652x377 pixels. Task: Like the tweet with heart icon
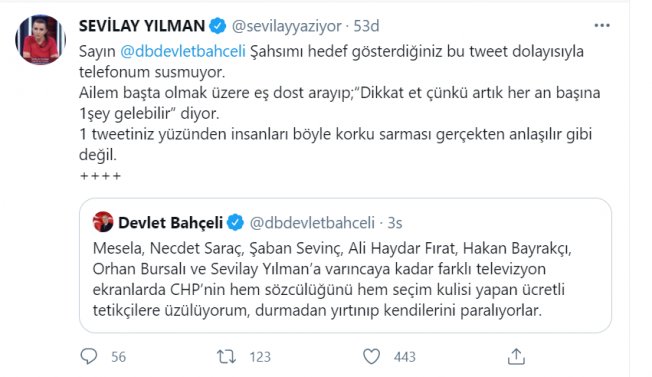371,357
